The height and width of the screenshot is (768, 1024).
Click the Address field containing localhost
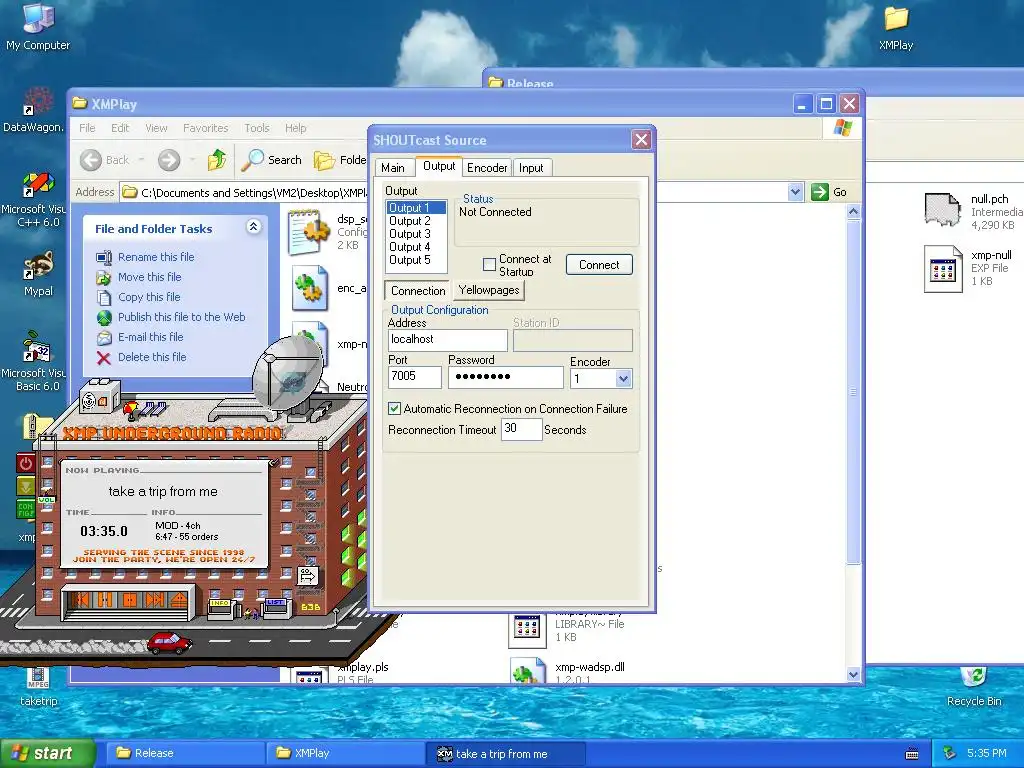(447, 340)
